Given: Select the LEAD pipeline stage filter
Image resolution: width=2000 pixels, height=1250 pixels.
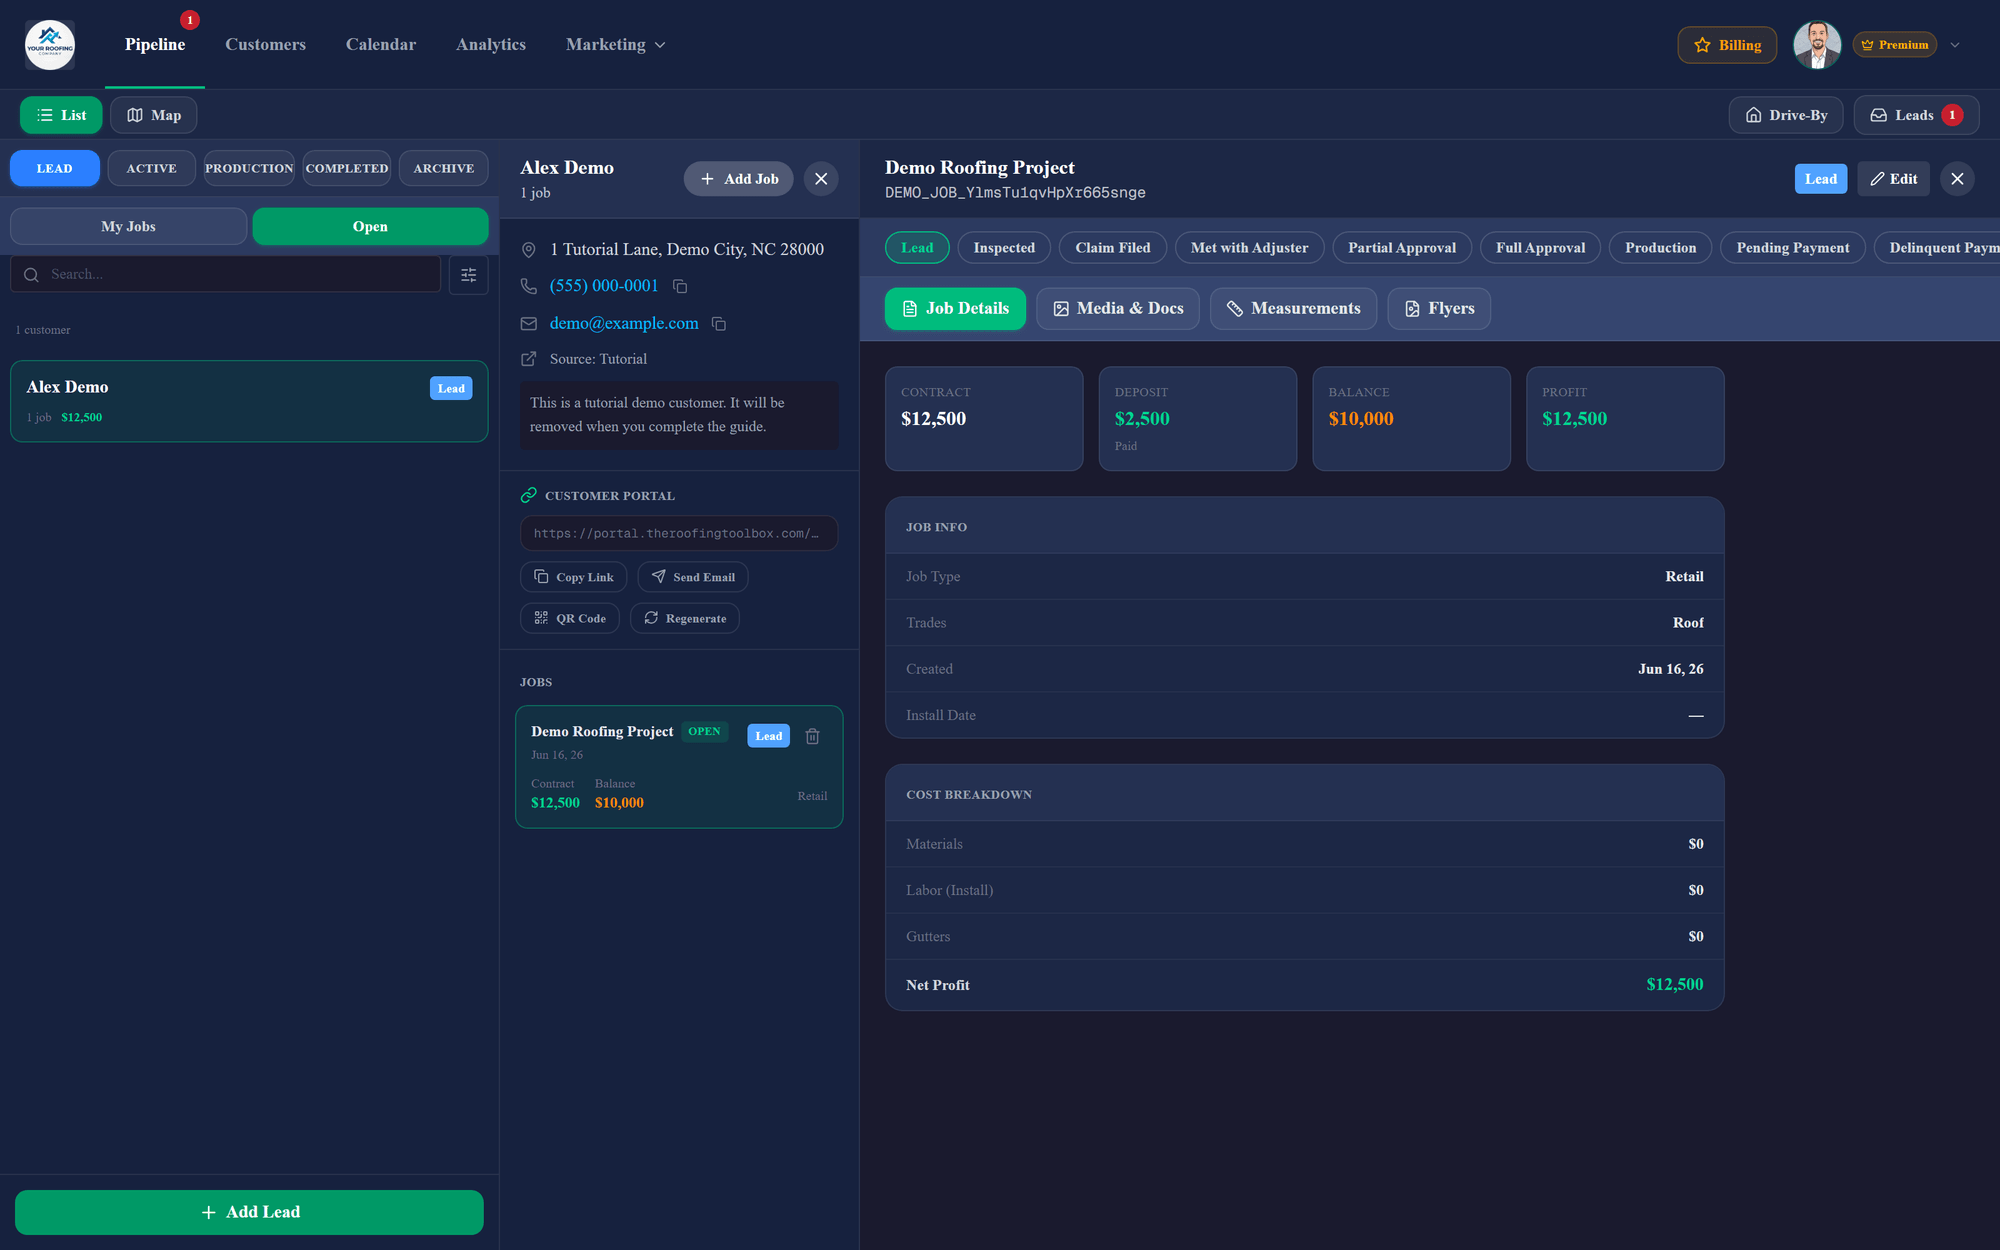Looking at the screenshot, I should 55,168.
